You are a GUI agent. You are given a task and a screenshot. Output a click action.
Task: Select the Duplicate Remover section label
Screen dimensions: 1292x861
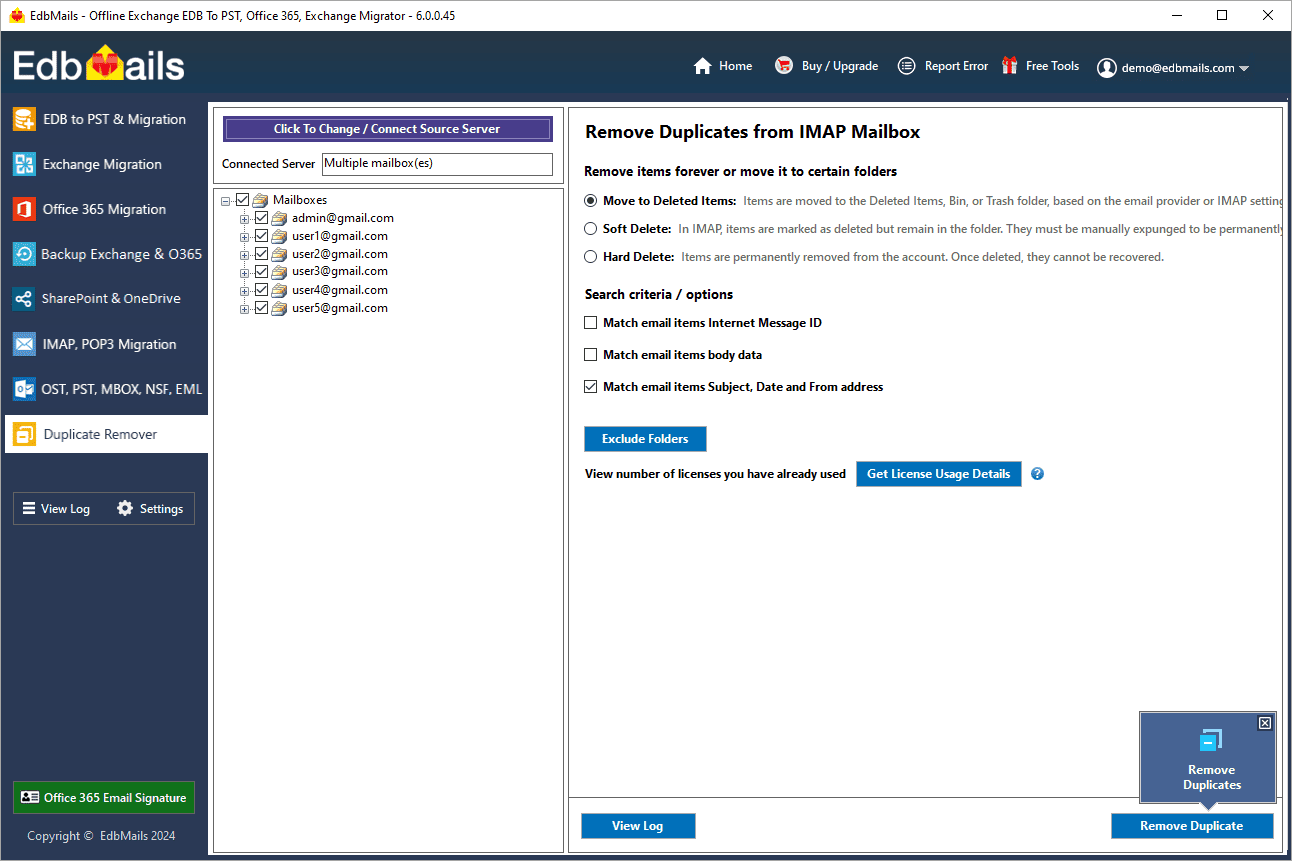pos(100,434)
